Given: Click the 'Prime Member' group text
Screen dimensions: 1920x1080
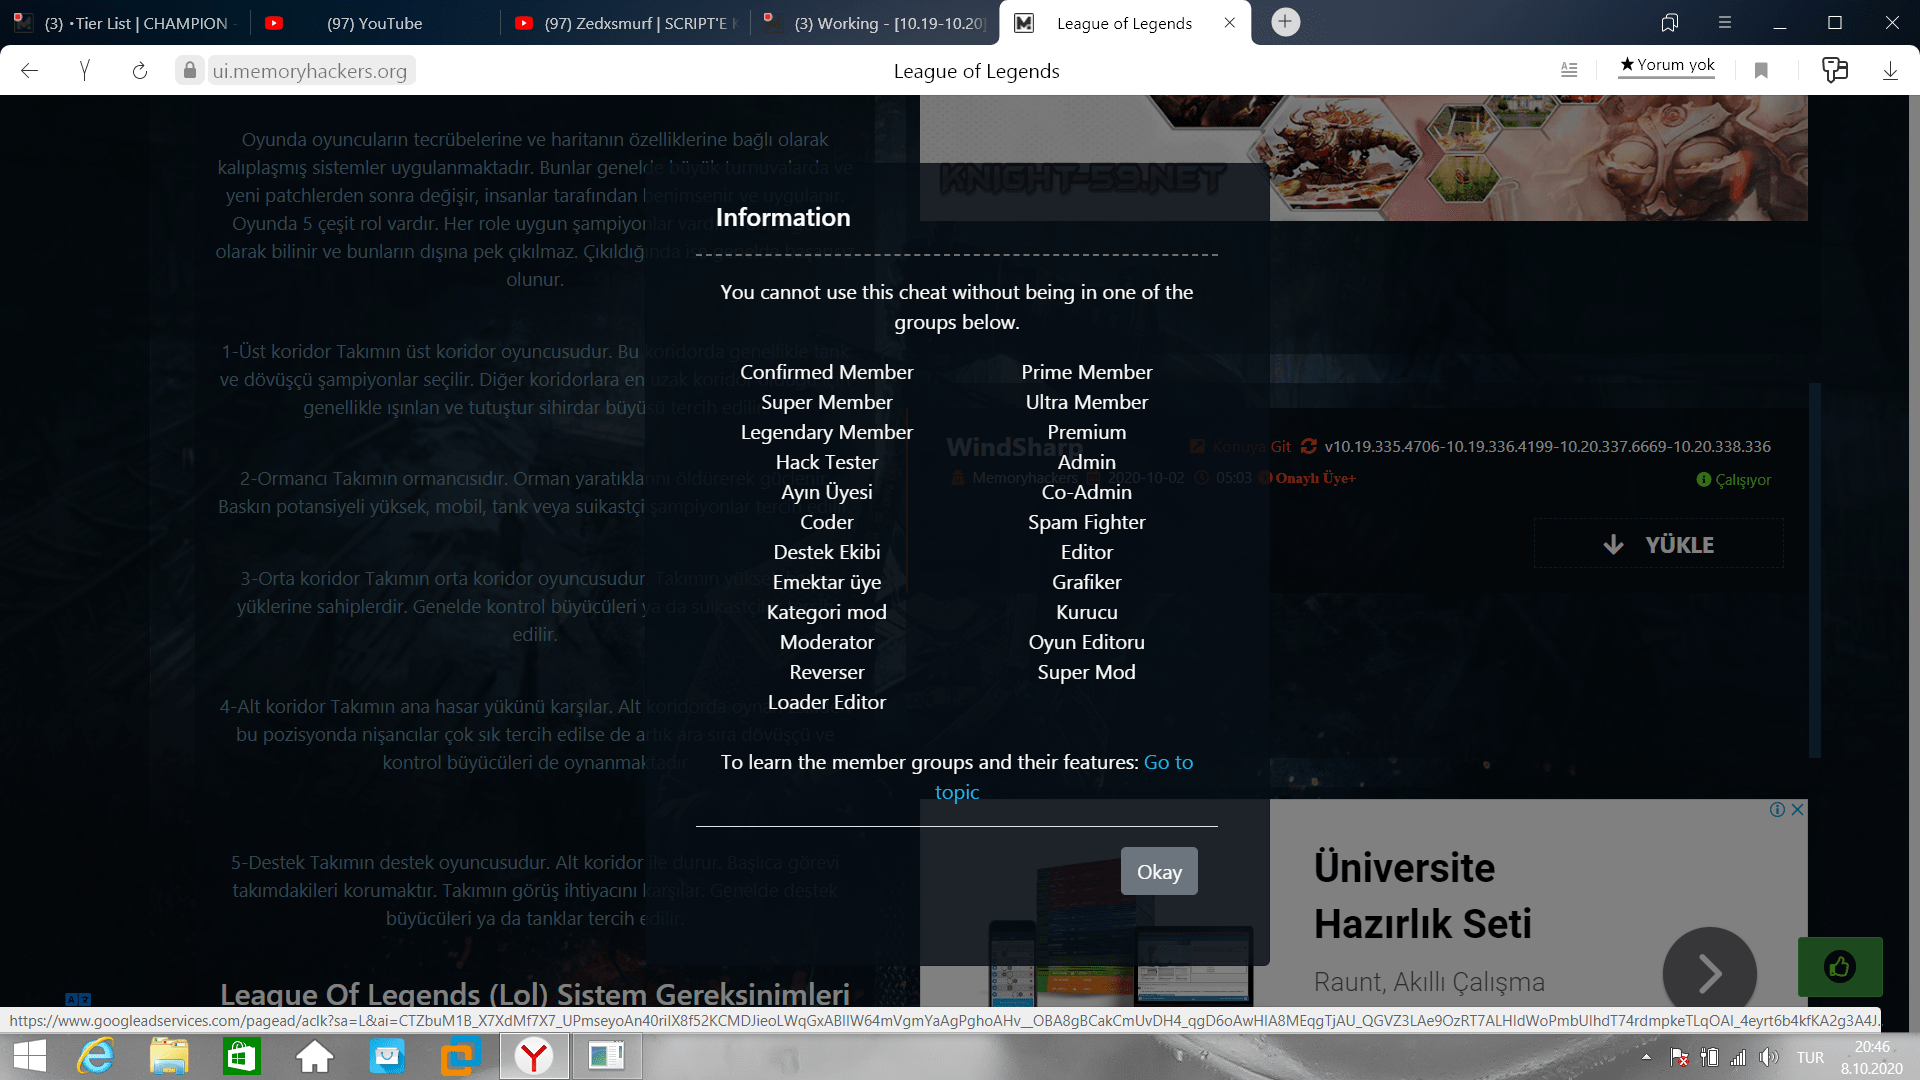Looking at the screenshot, I should (x=1086, y=372).
